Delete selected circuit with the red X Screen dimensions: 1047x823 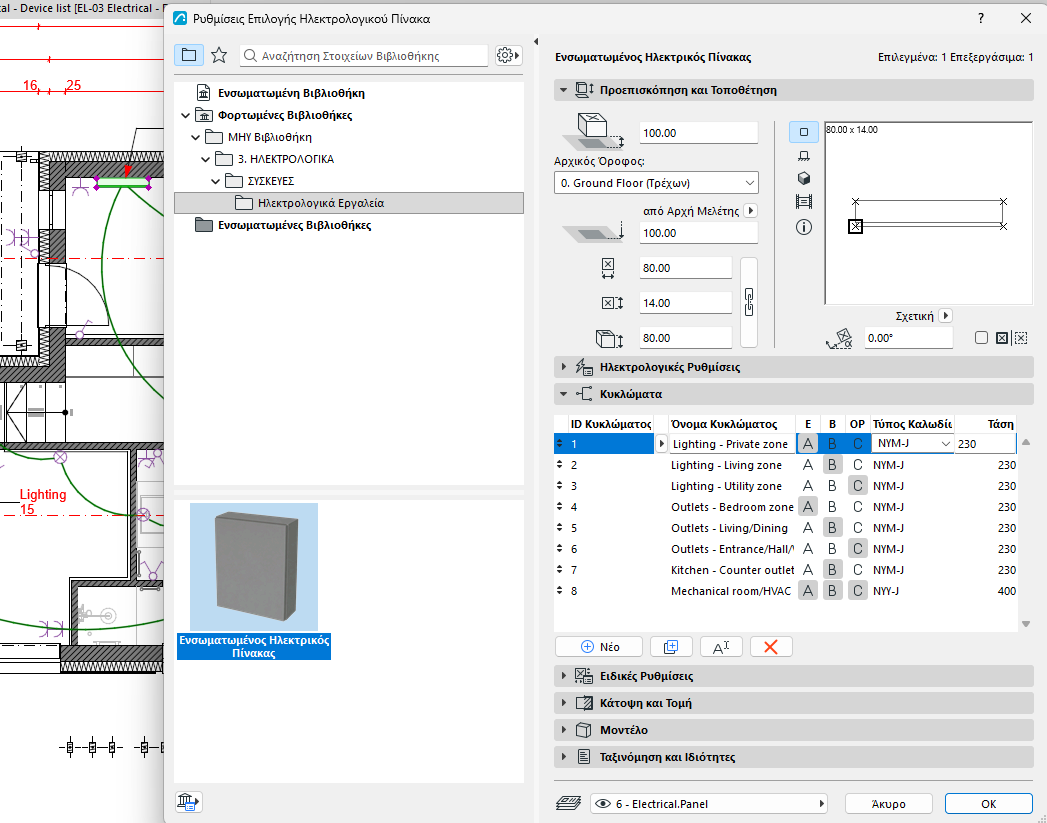click(771, 647)
